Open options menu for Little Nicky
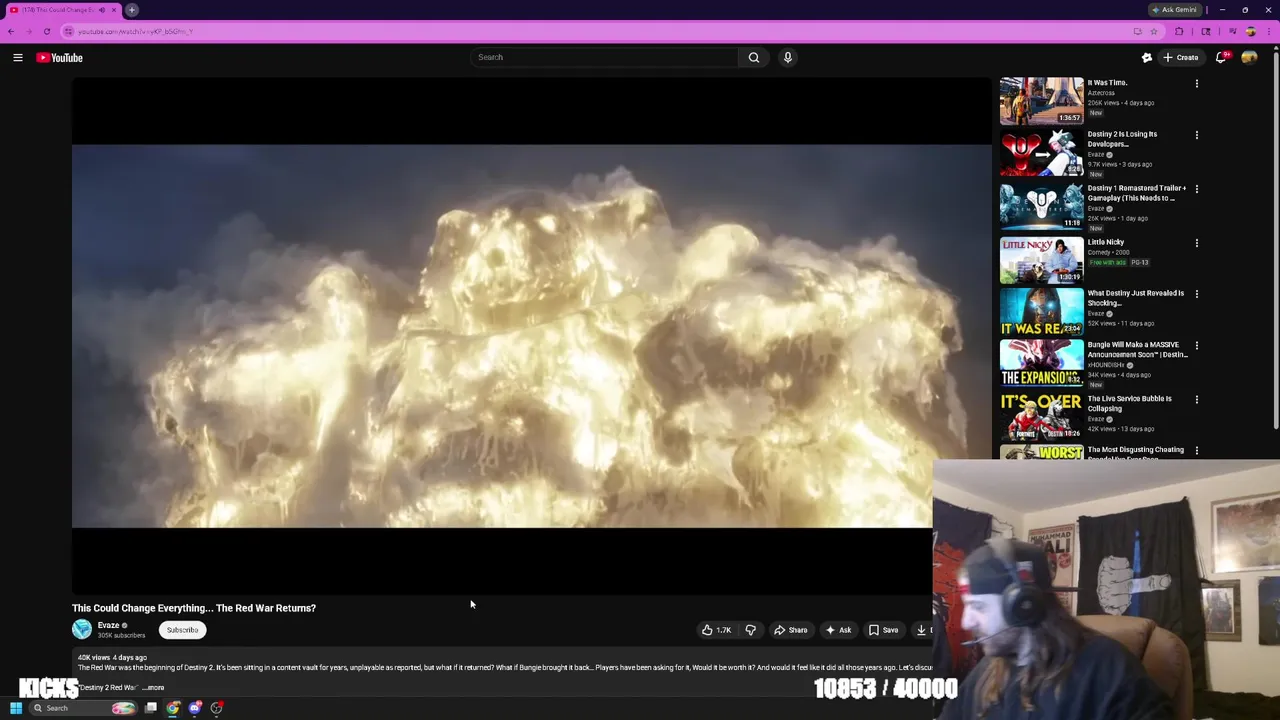Viewport: 1280px width, 720px height. click(1197, 243)
